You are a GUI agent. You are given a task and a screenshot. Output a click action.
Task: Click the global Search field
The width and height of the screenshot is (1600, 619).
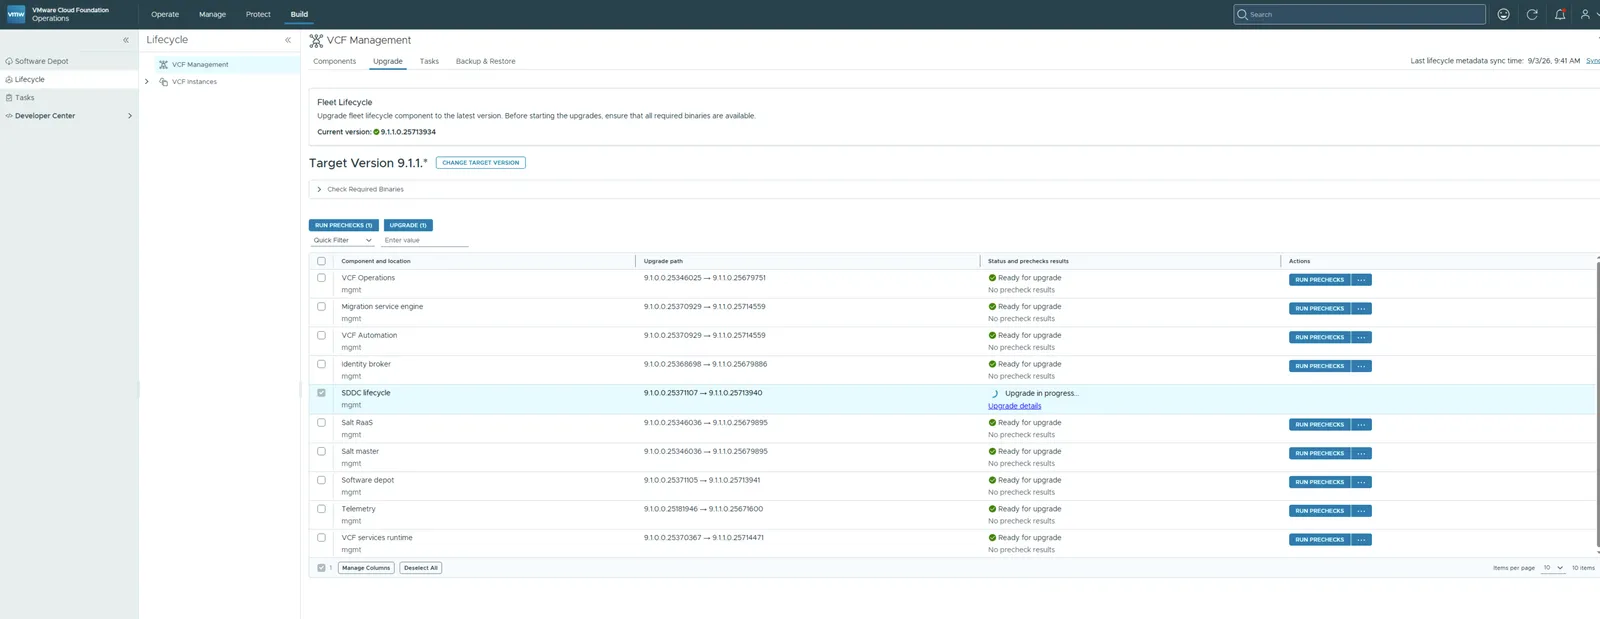click(x=1360, y=14)
